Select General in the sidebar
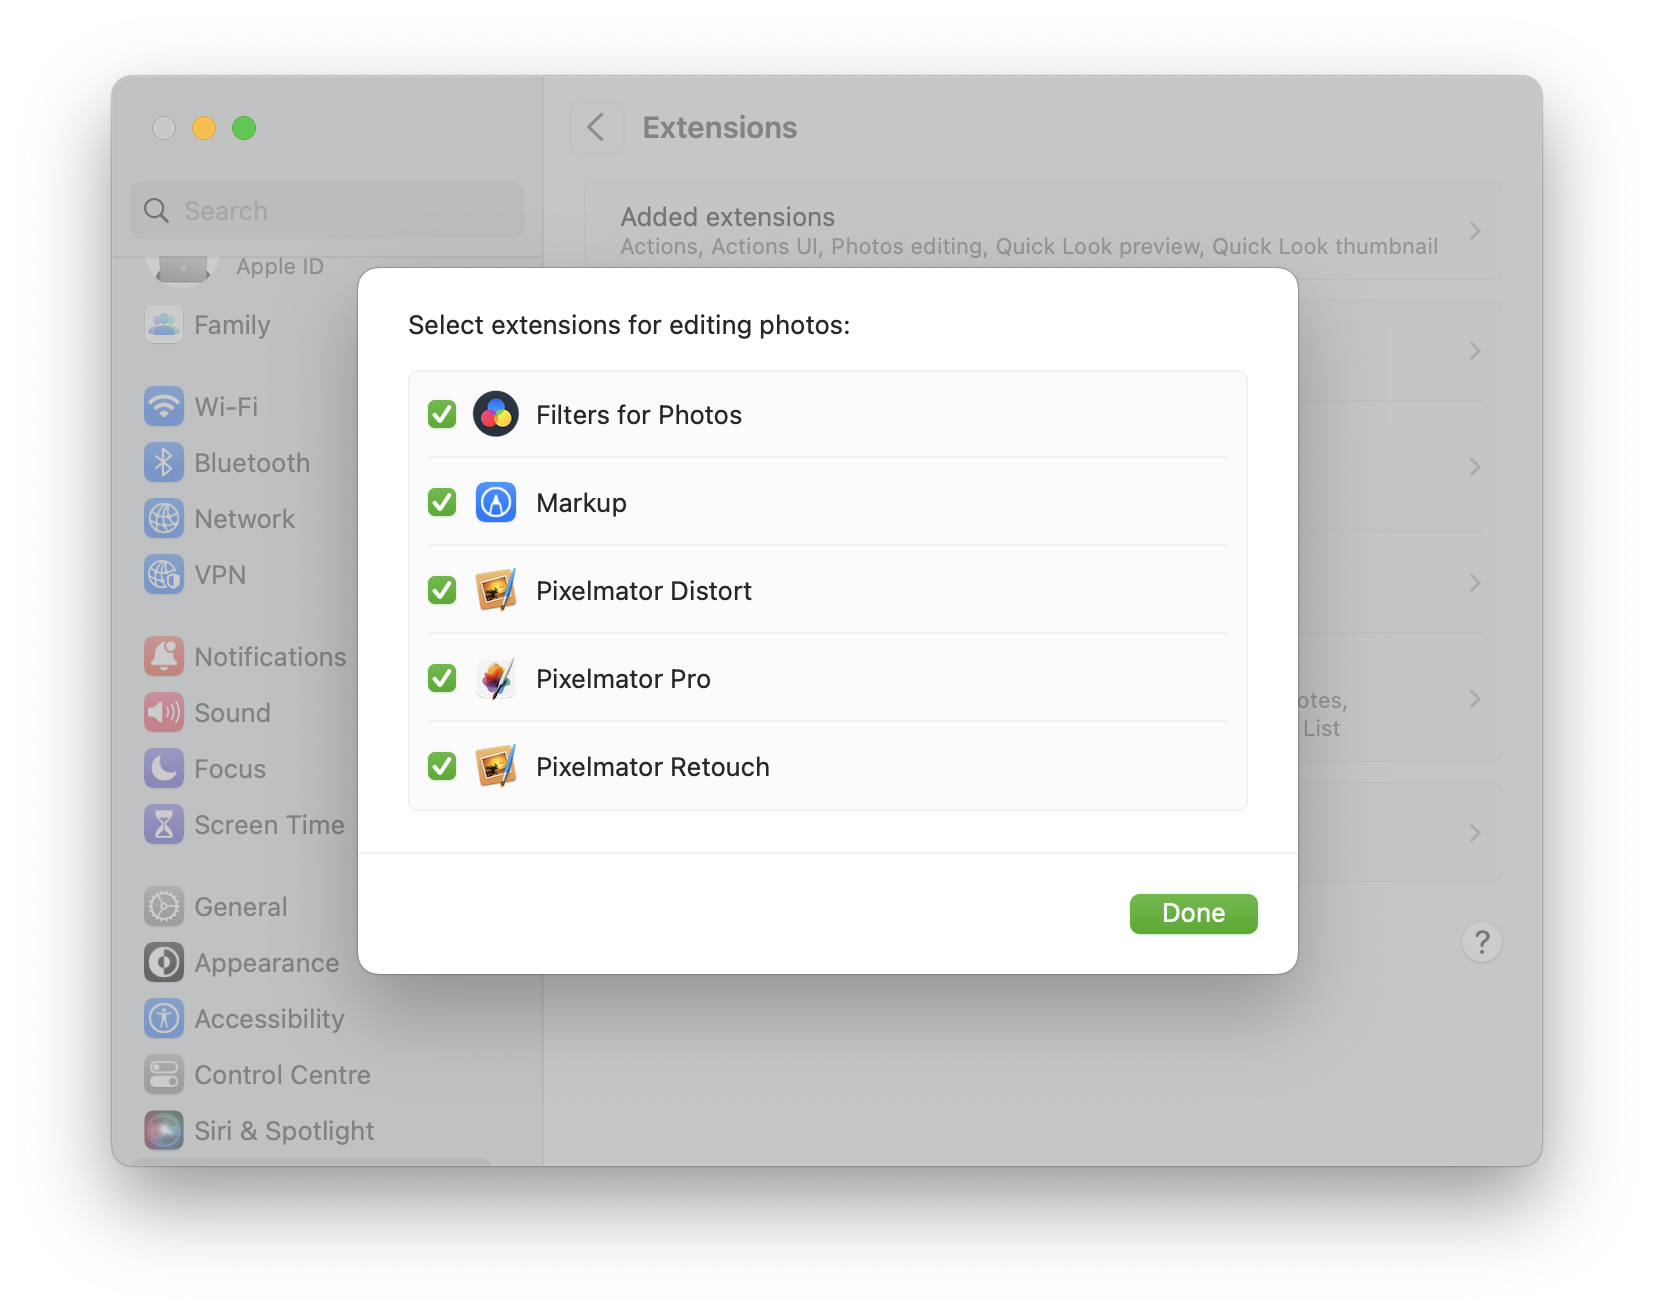This screenshot has width=1654, height=1314. tap(241, 907)
